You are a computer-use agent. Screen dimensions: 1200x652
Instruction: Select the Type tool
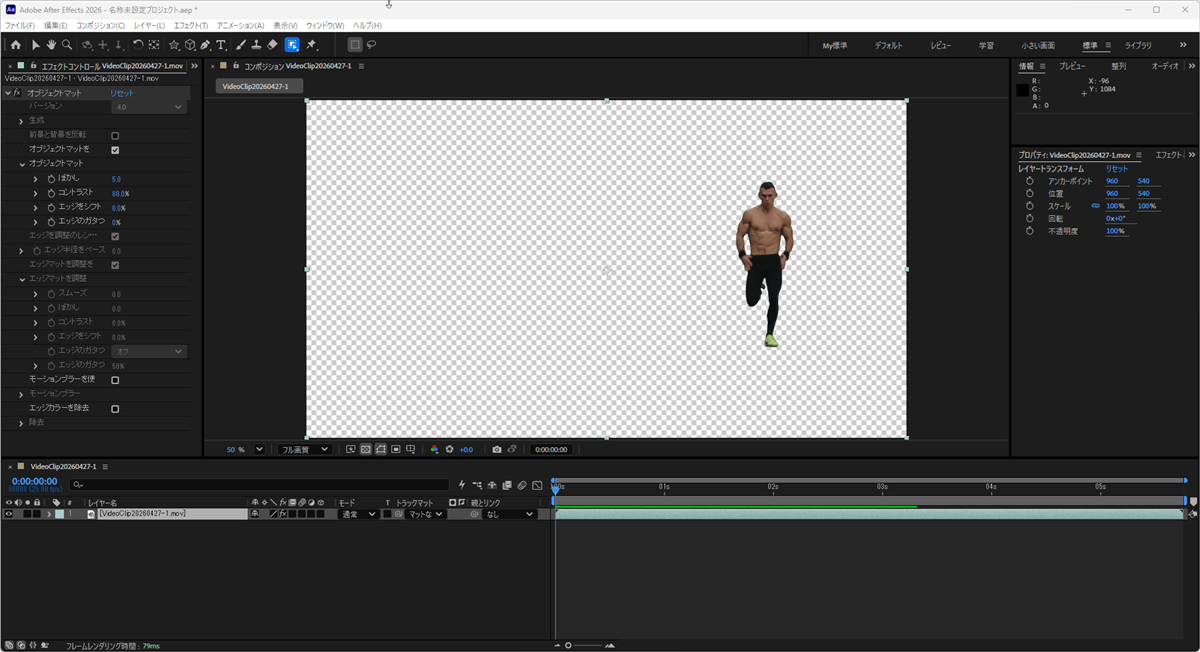tap(221, 45)
